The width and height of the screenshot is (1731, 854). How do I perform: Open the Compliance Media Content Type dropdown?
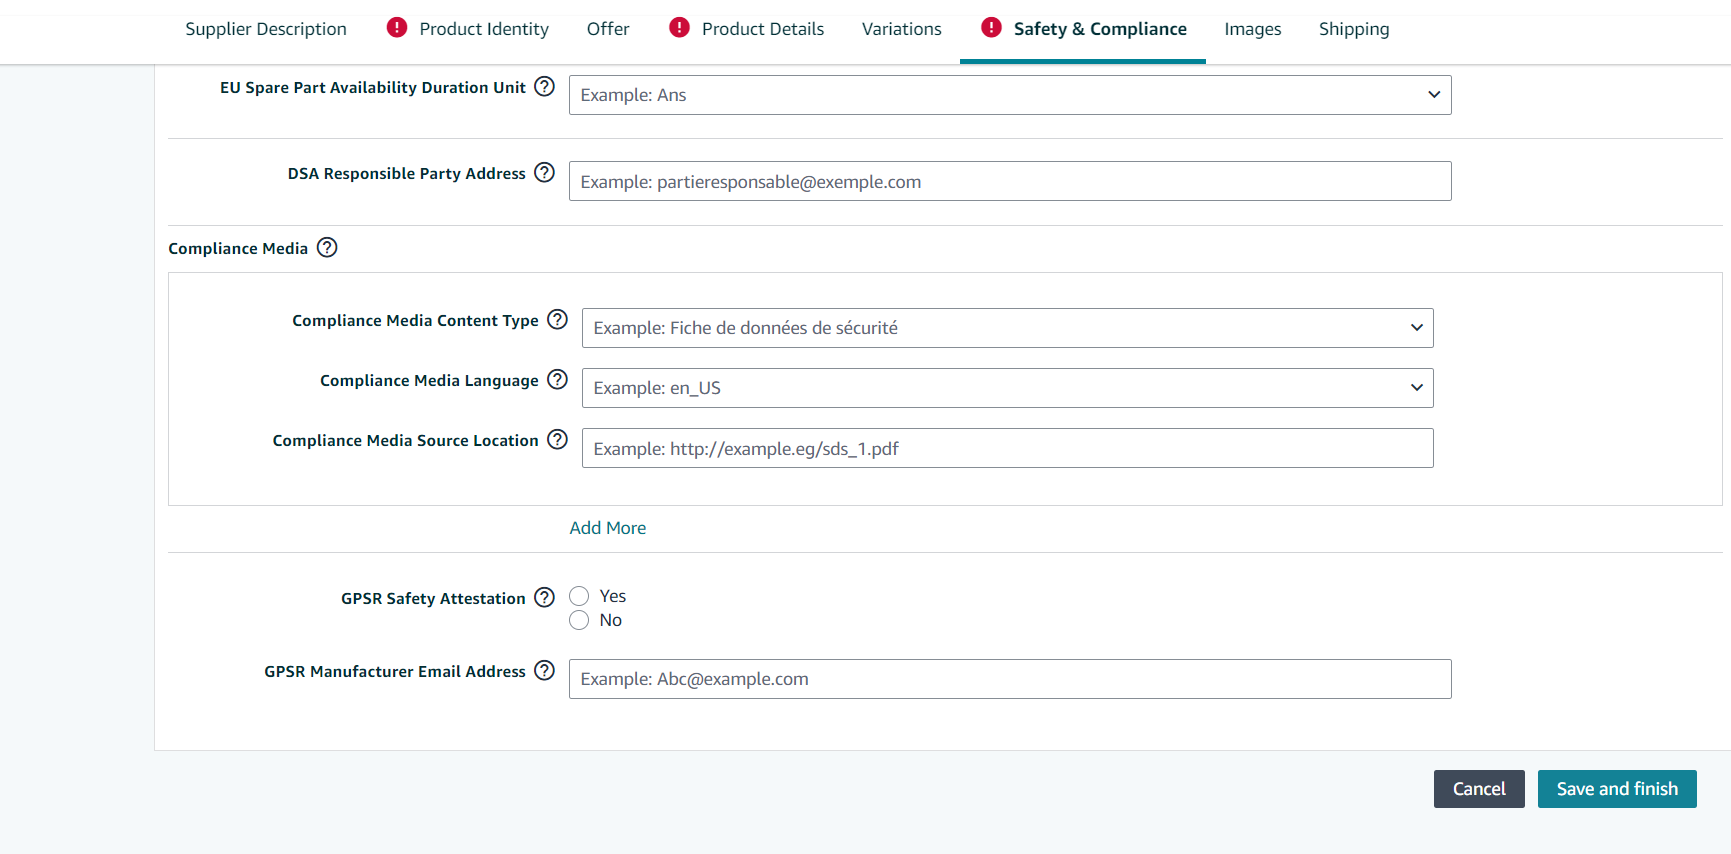(1007, 328)
